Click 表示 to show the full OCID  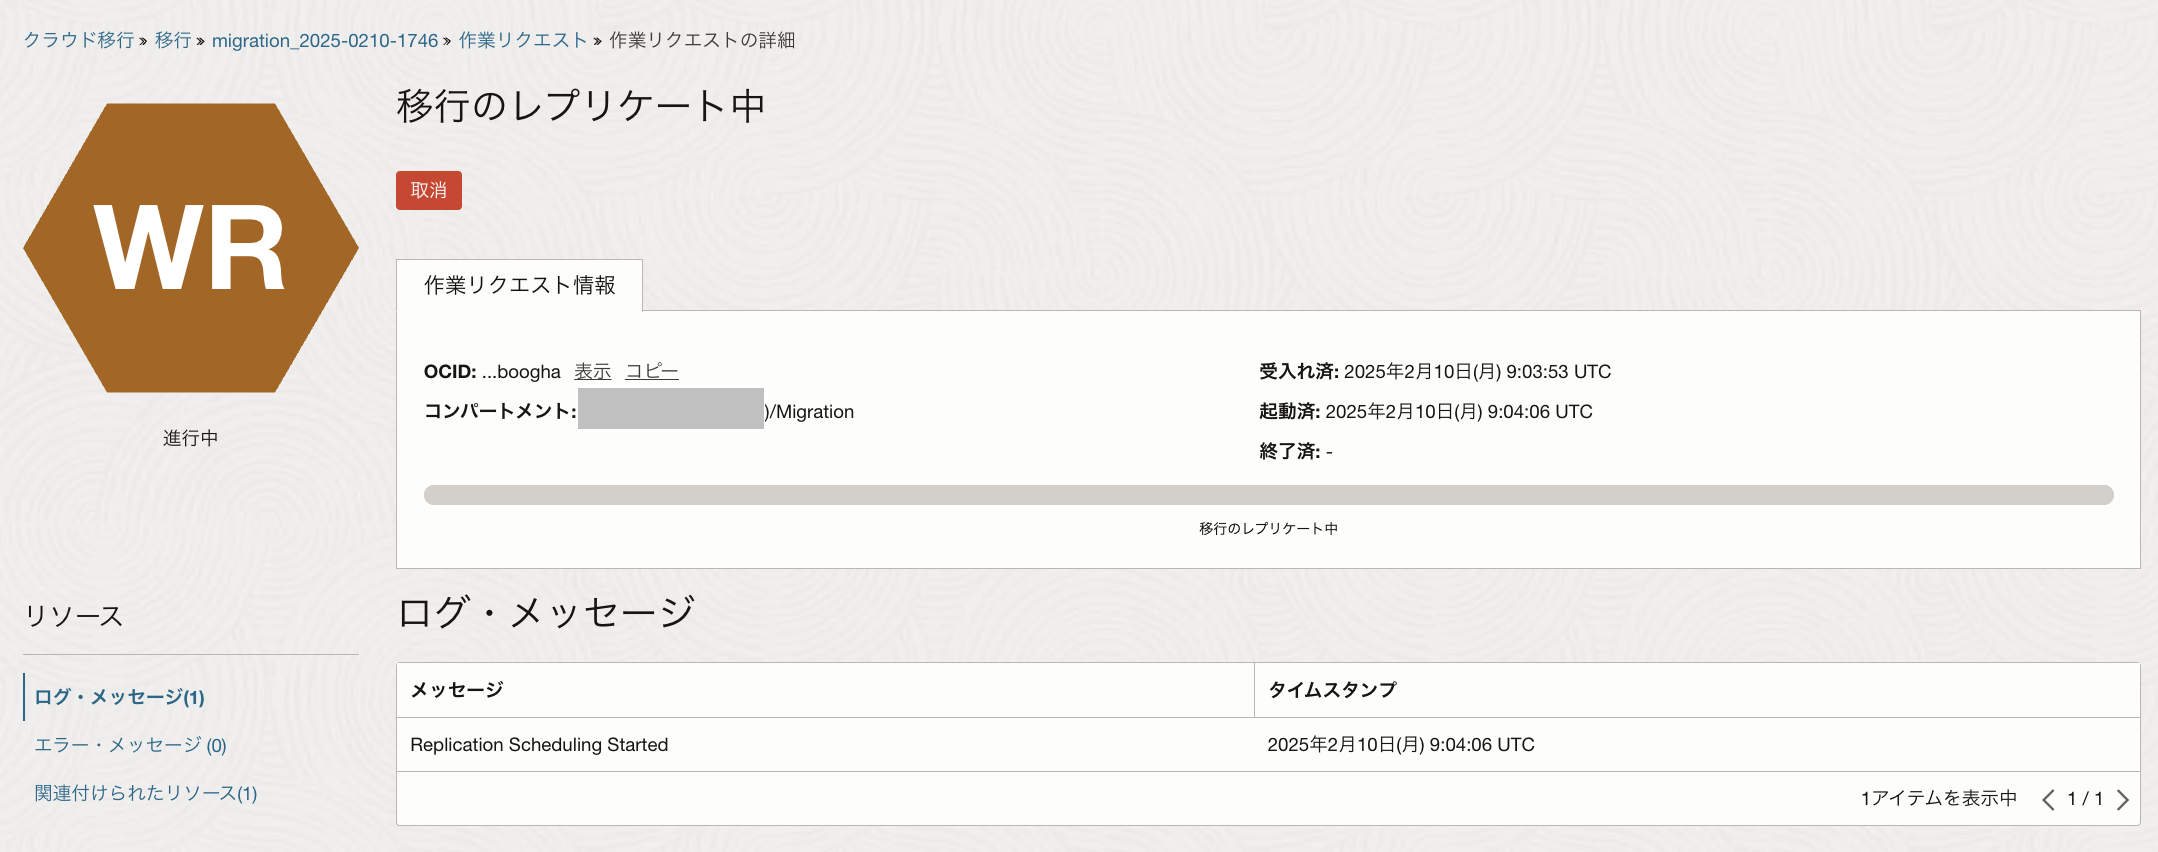point(592,372)
